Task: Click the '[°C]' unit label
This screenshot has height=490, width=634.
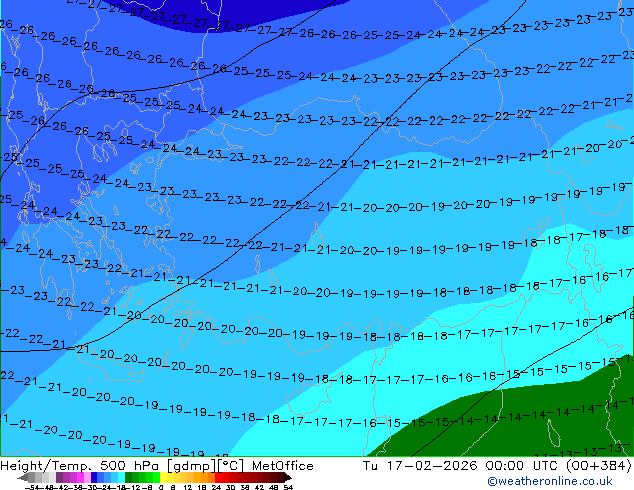Action: tap(231, 466)
